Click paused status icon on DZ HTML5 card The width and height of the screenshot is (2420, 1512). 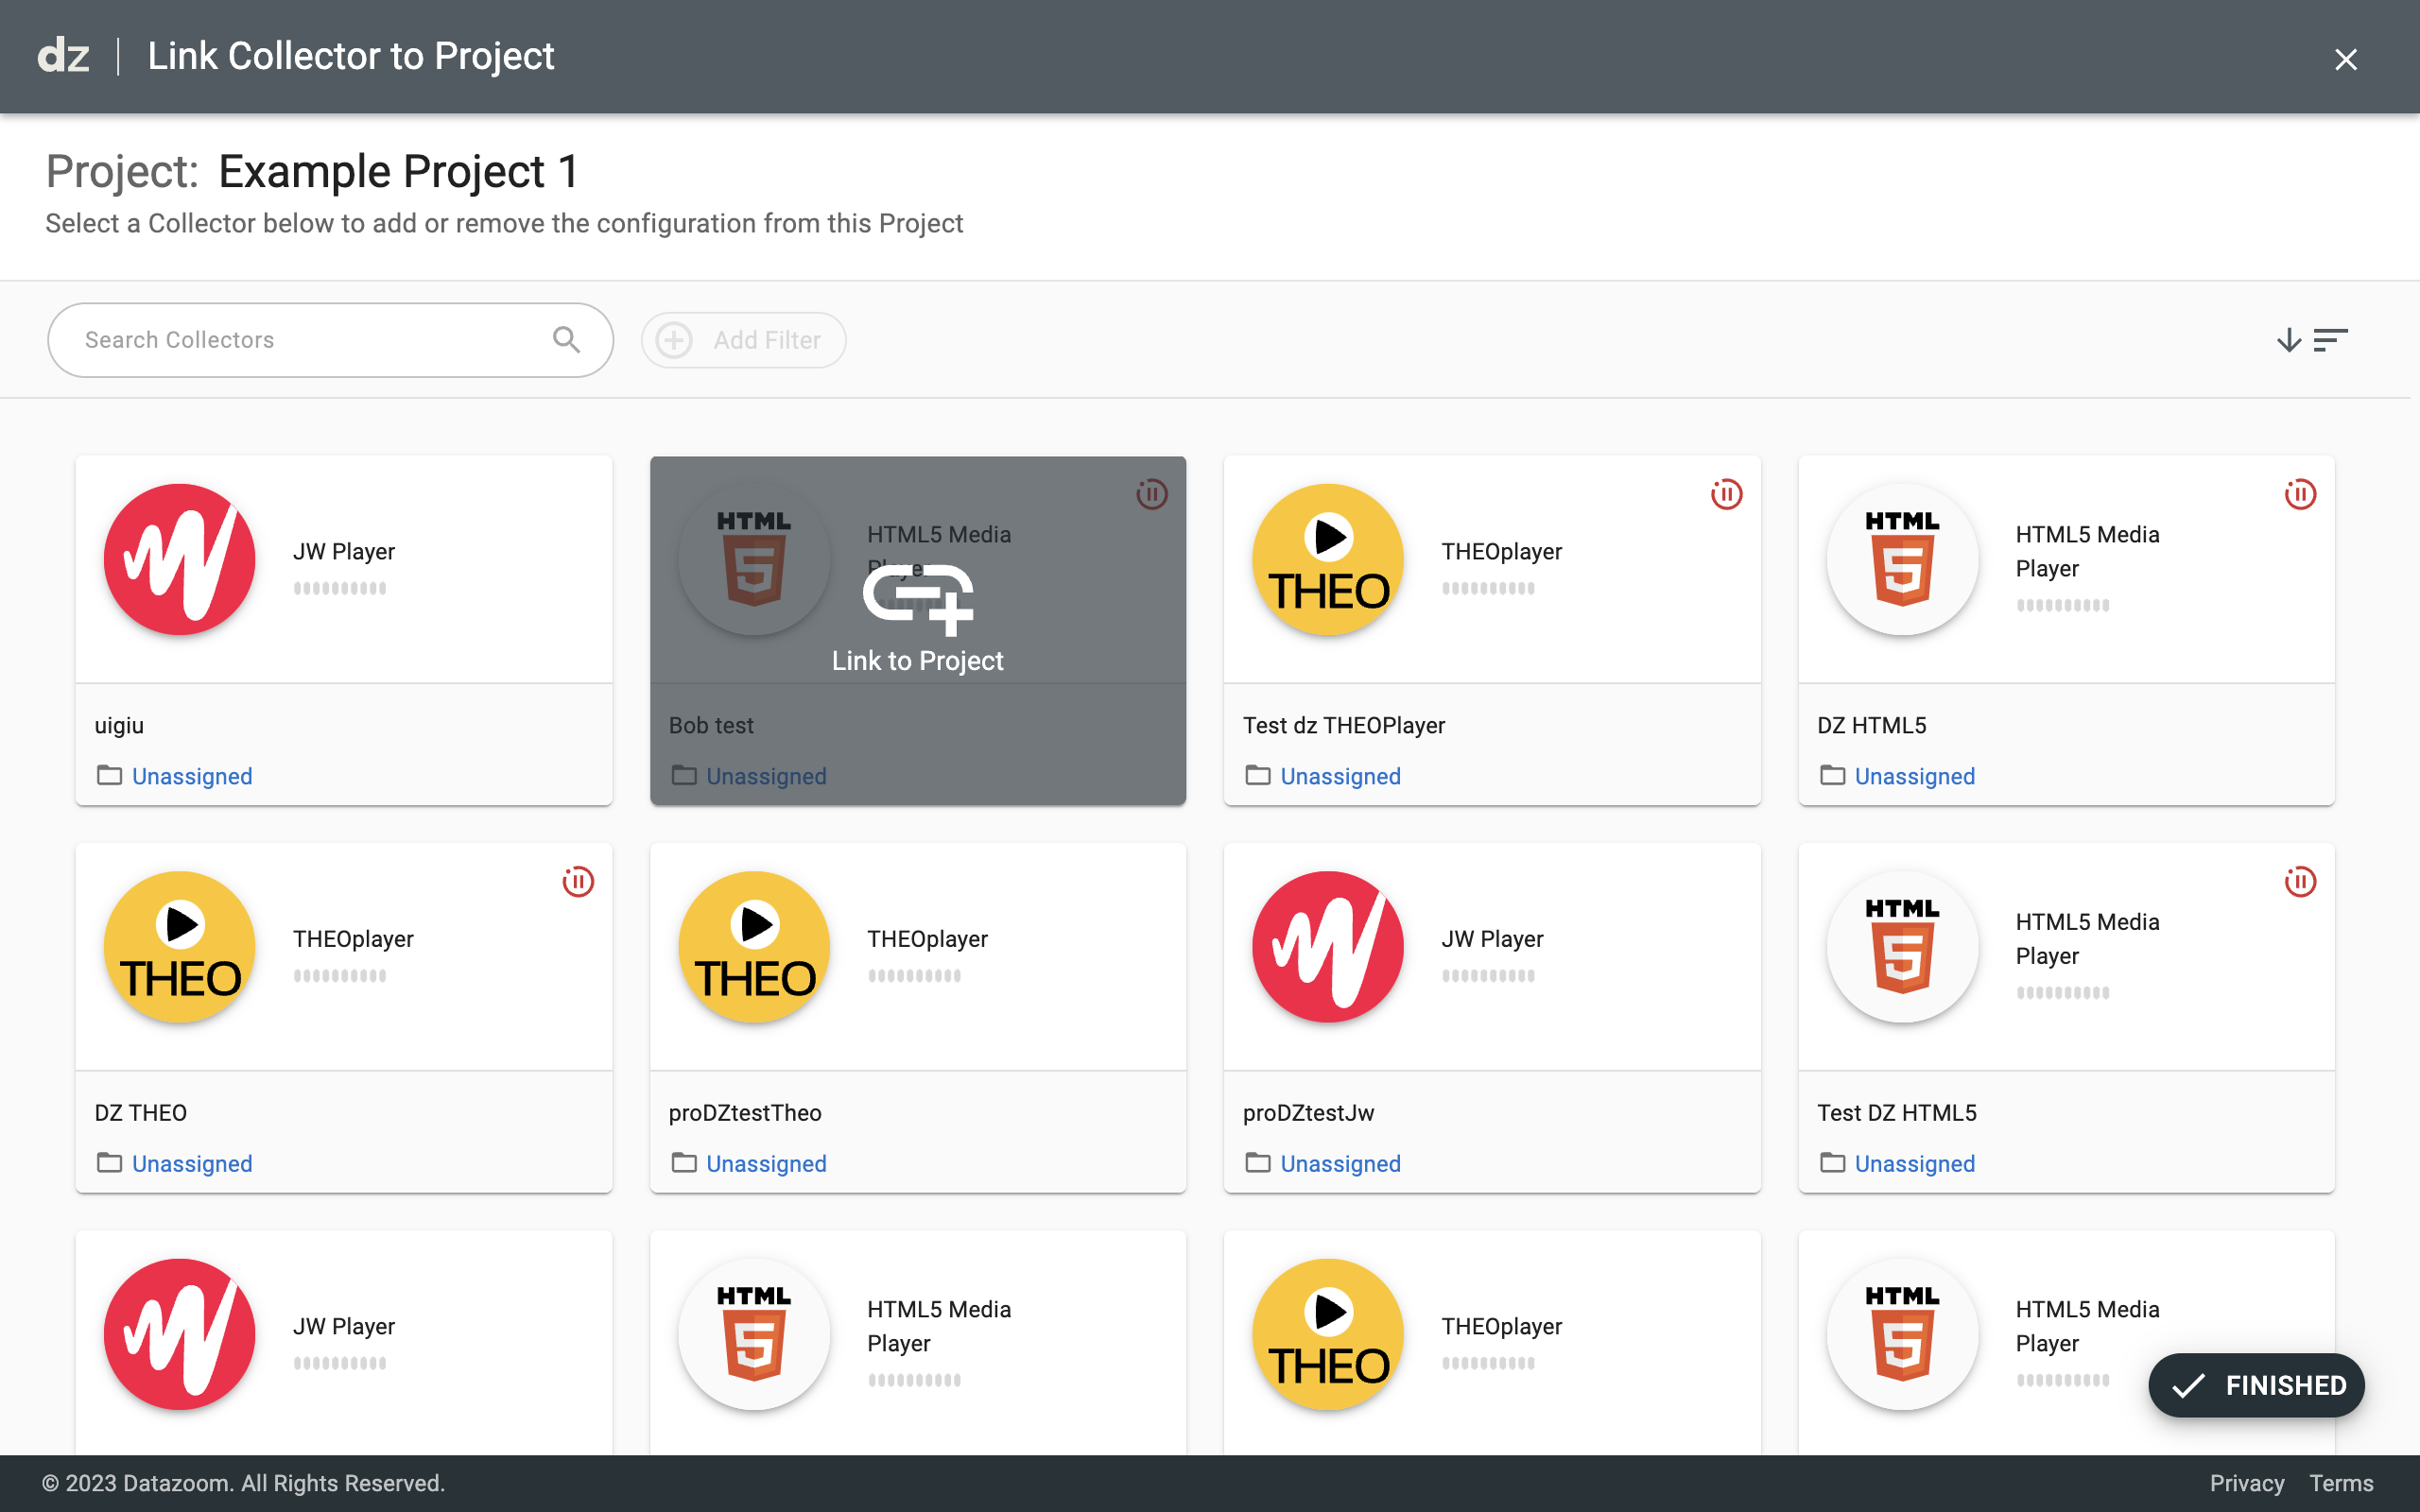2300,494
